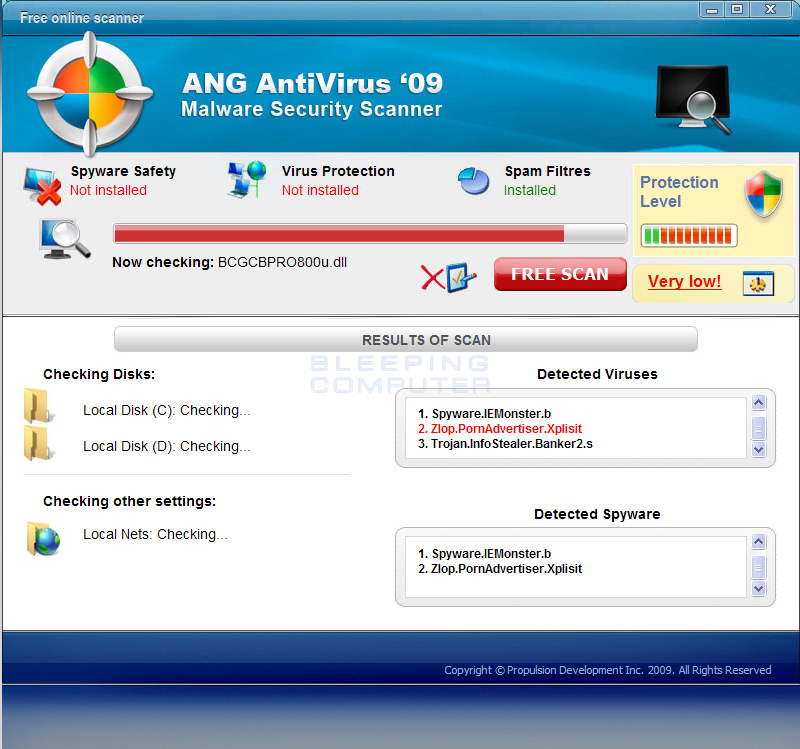The height and width of the screenshot is (749, 800).
Task: Click the Checking other settings: heading
Action: pyautogui.click(x=130, y=501)
